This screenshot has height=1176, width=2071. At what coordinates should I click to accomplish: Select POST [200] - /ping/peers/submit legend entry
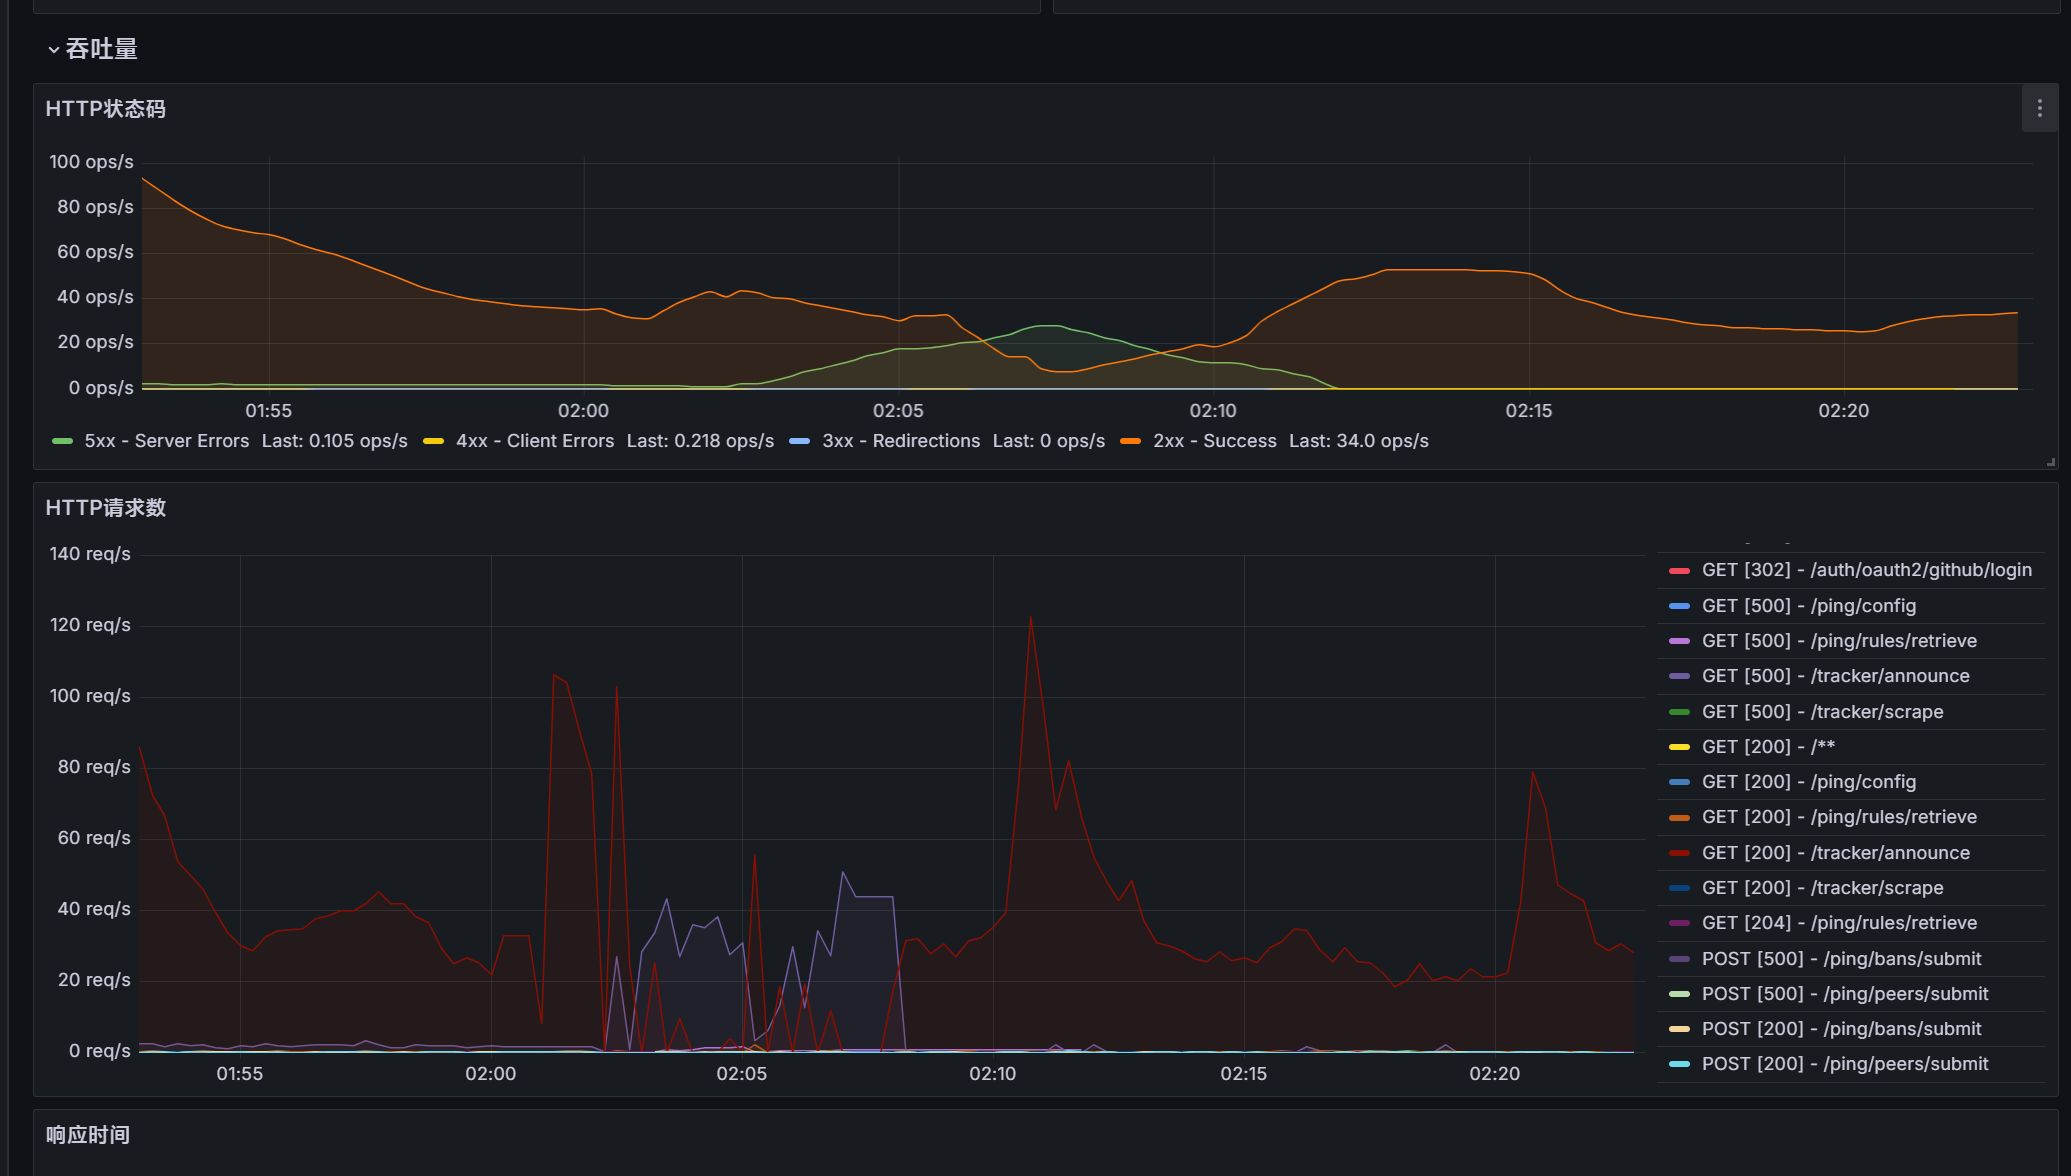1844,1064
